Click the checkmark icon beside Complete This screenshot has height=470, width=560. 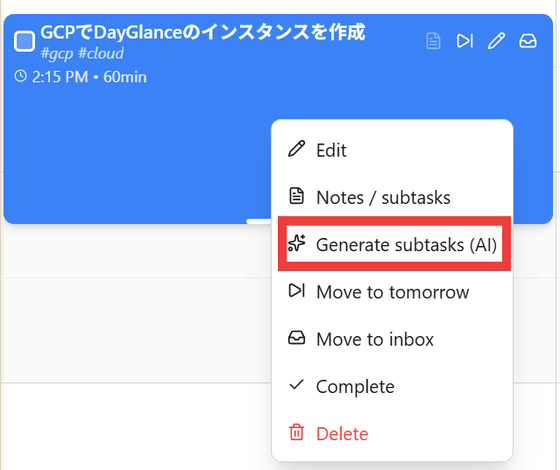coord(296,385)
